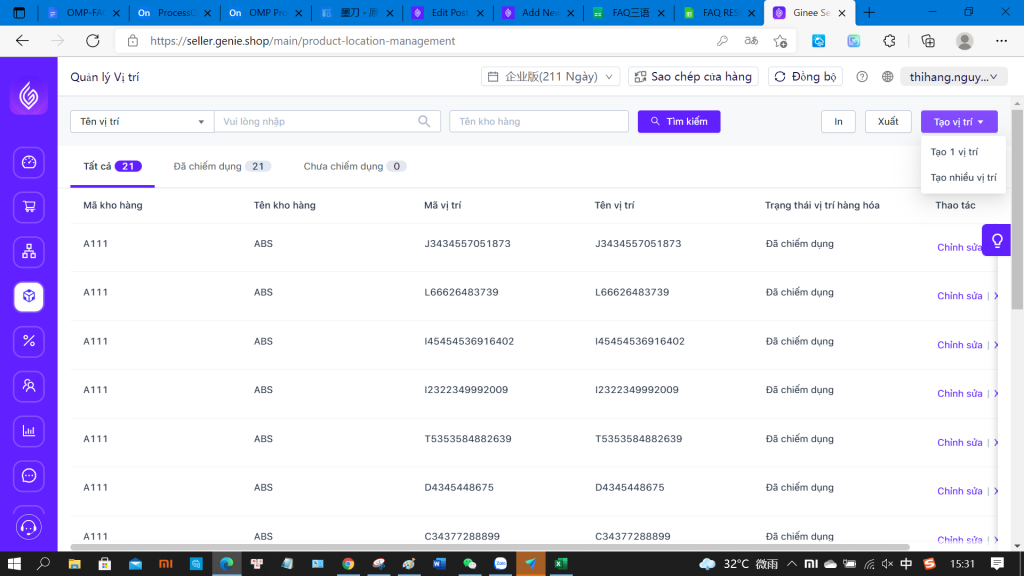Open the customers person sidebar icon
The image size is (1024, 576).
(29, 386)
